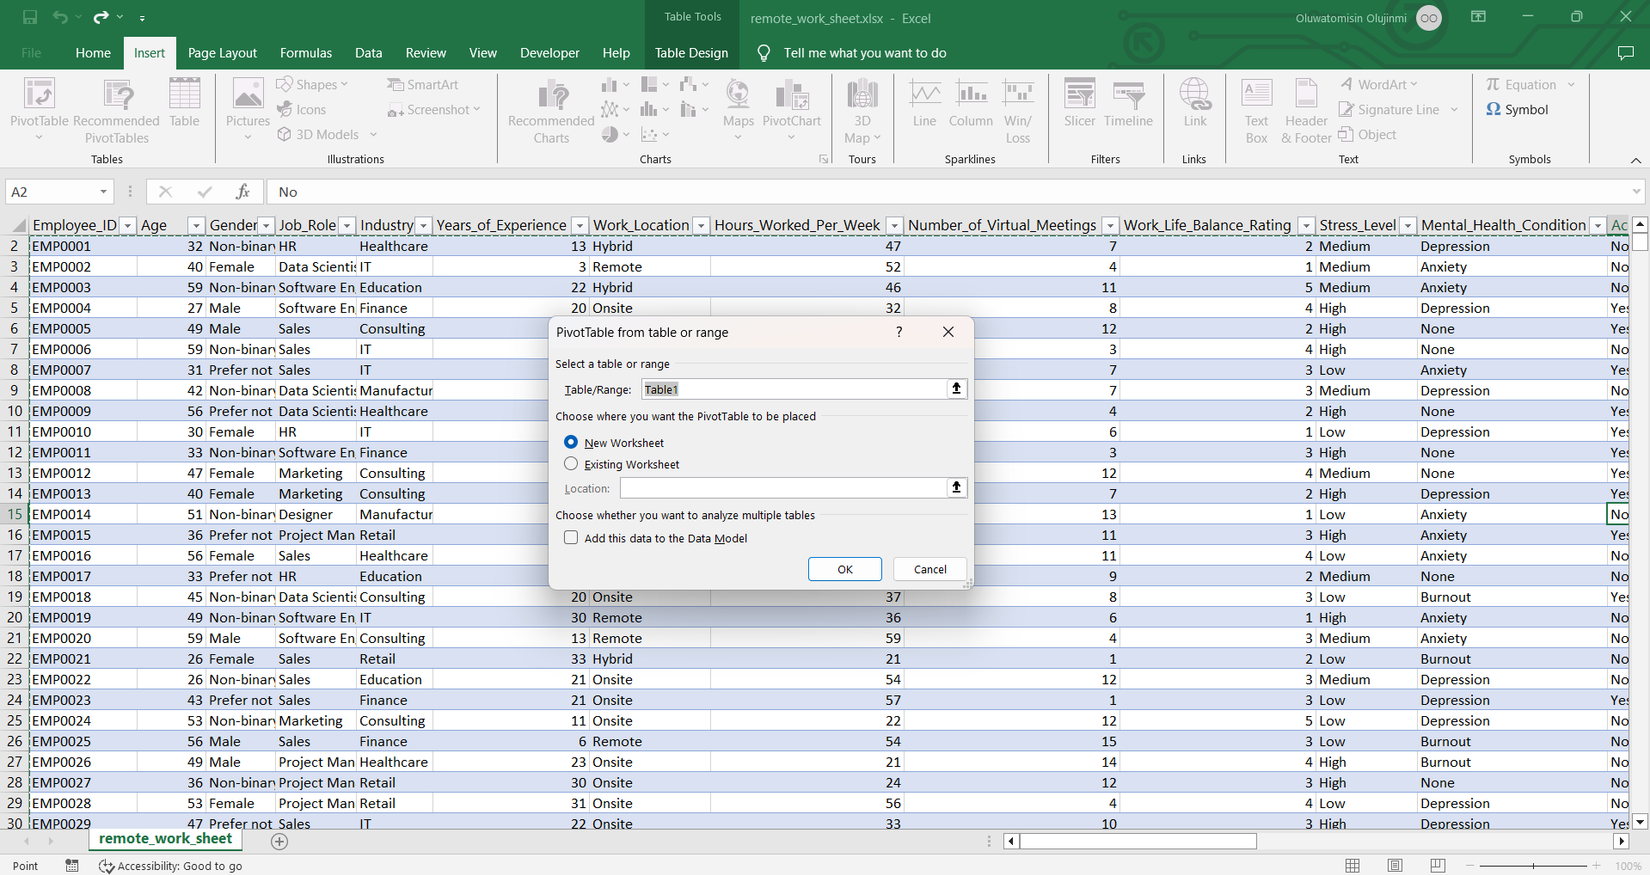The width and height of the screenshot is (1650, 875).
Task: Click the help question mark in the dialog
Action: coord(899,332)
